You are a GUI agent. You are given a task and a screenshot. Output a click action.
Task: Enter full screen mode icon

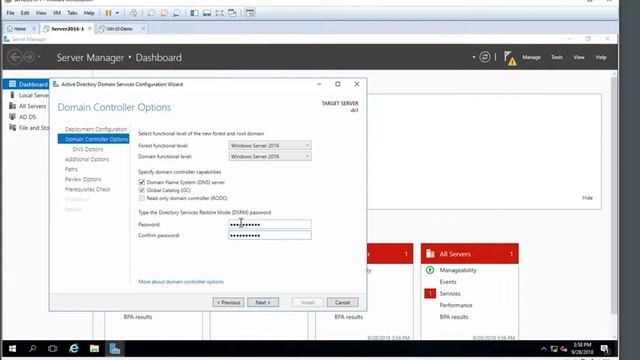point(220,13)
